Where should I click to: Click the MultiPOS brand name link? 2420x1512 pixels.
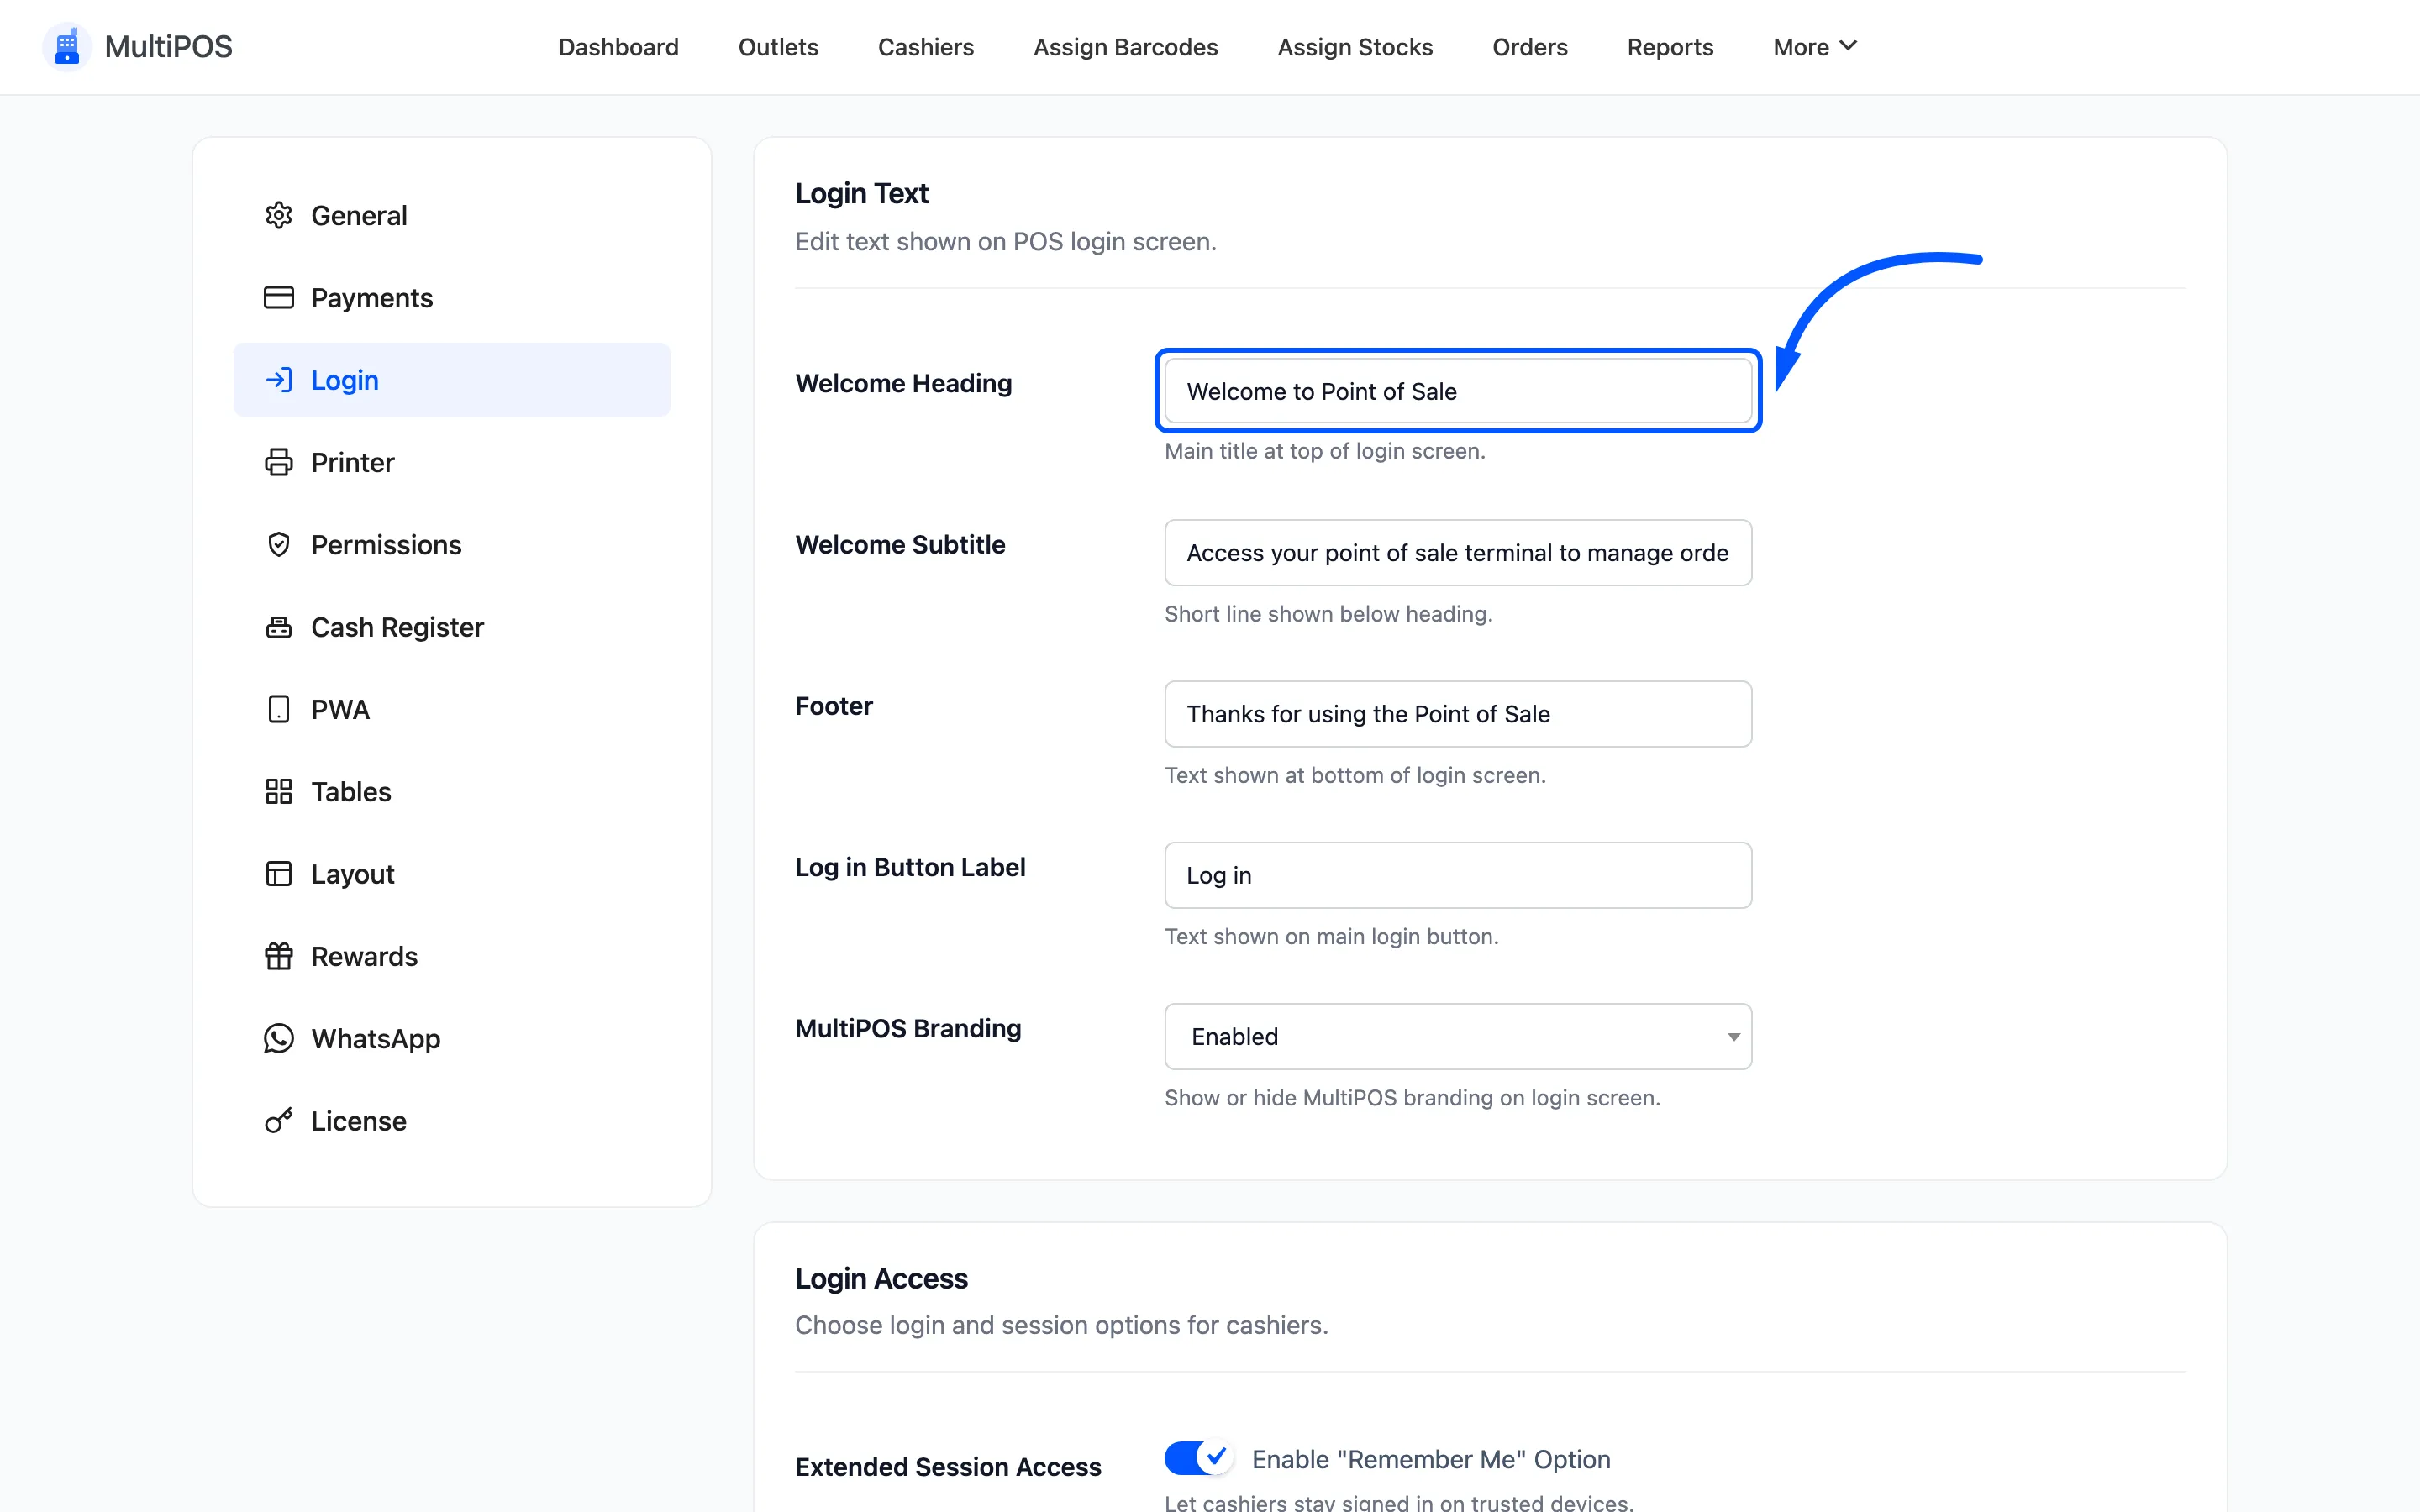168,47
